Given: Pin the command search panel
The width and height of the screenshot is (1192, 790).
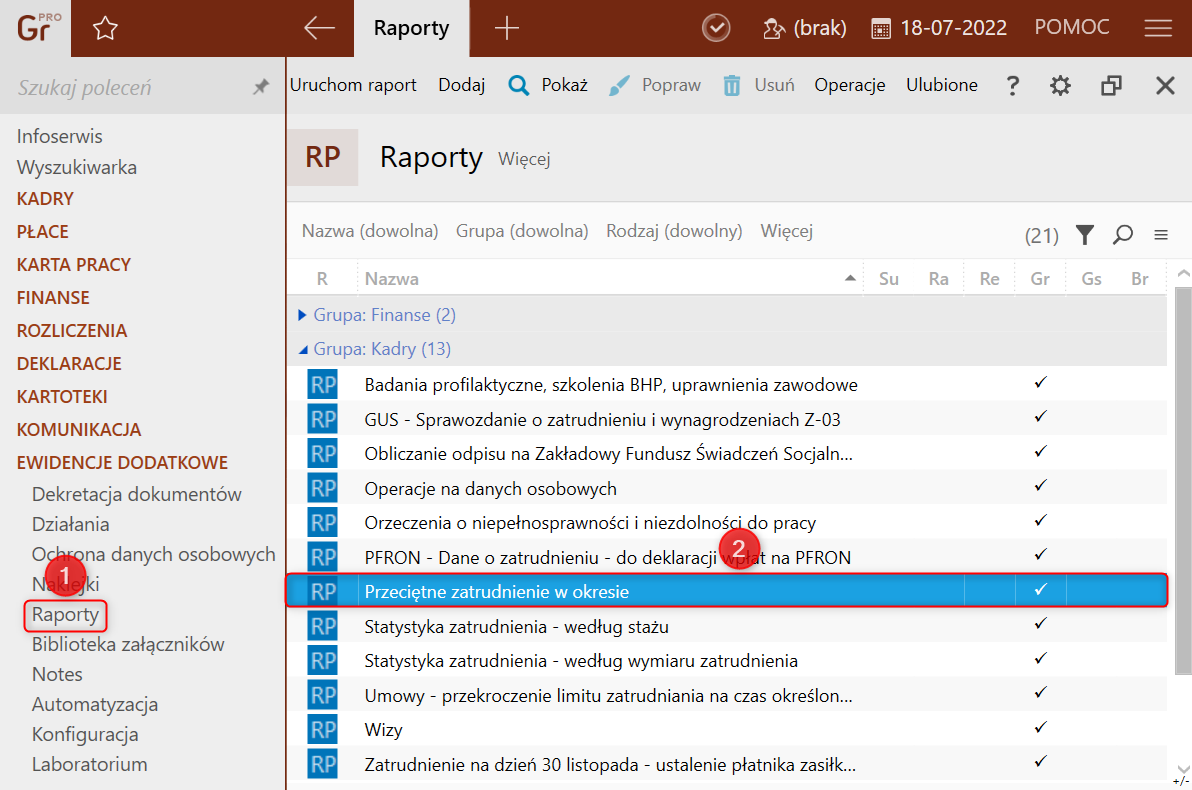Looking at the screenshot, I should click(x=261, y=87).
